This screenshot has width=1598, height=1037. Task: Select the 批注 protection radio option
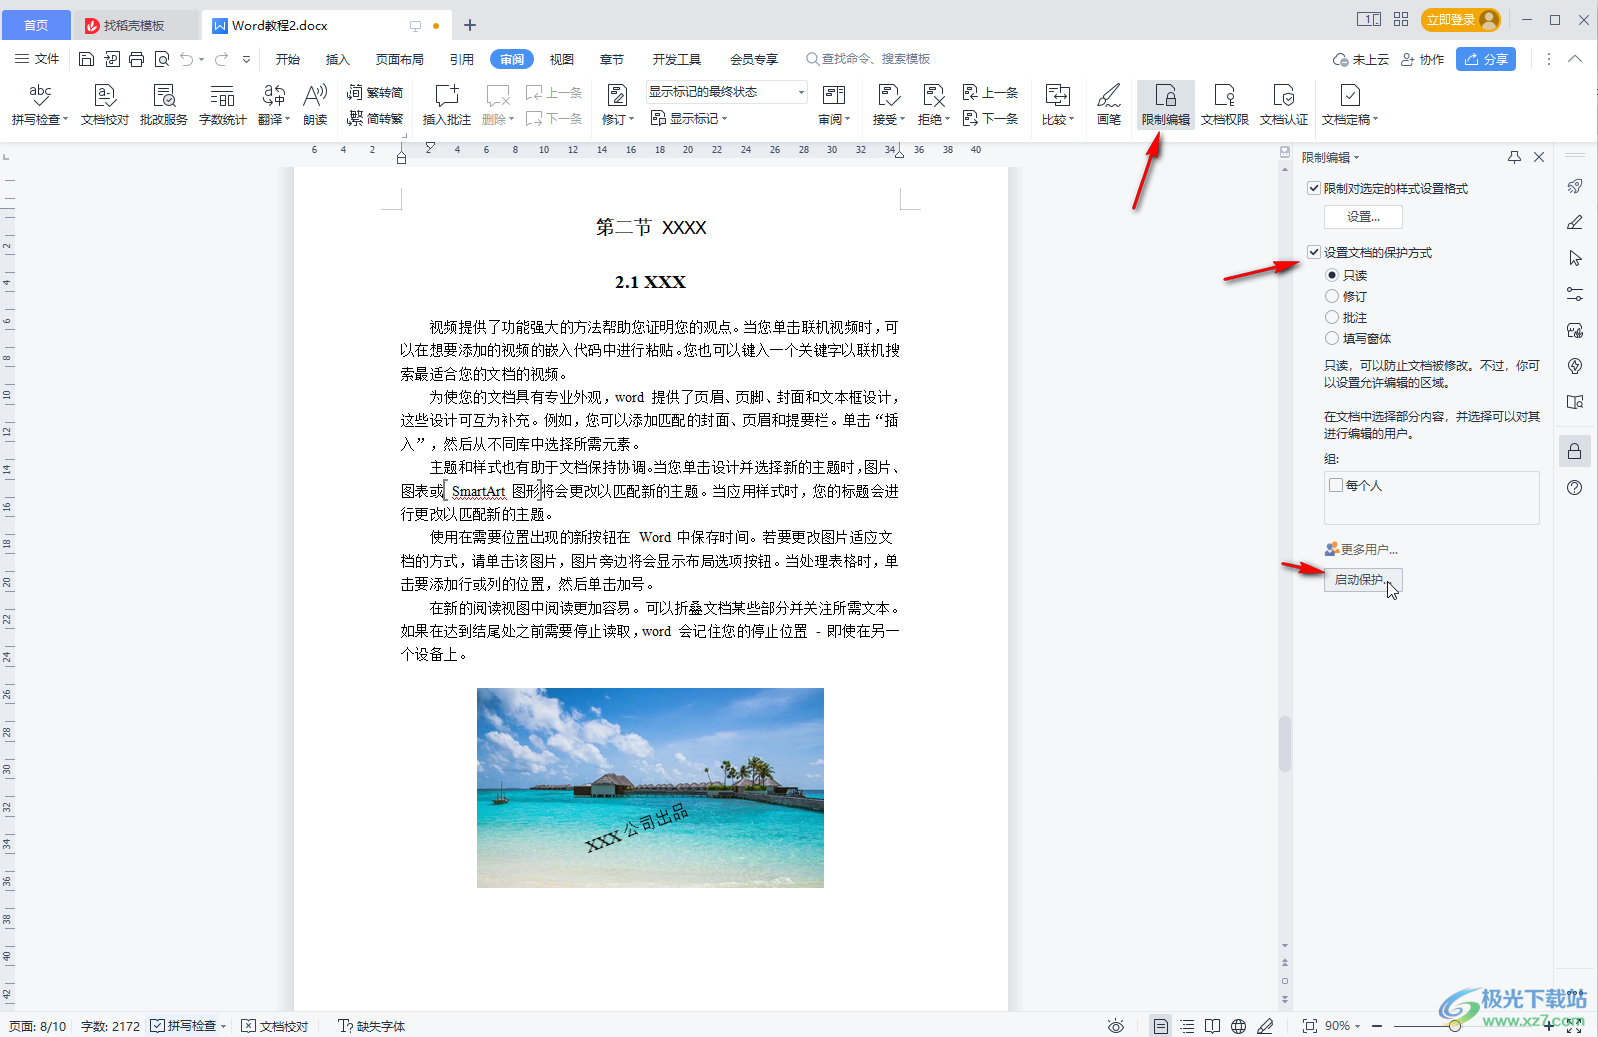pos(1332,317)
